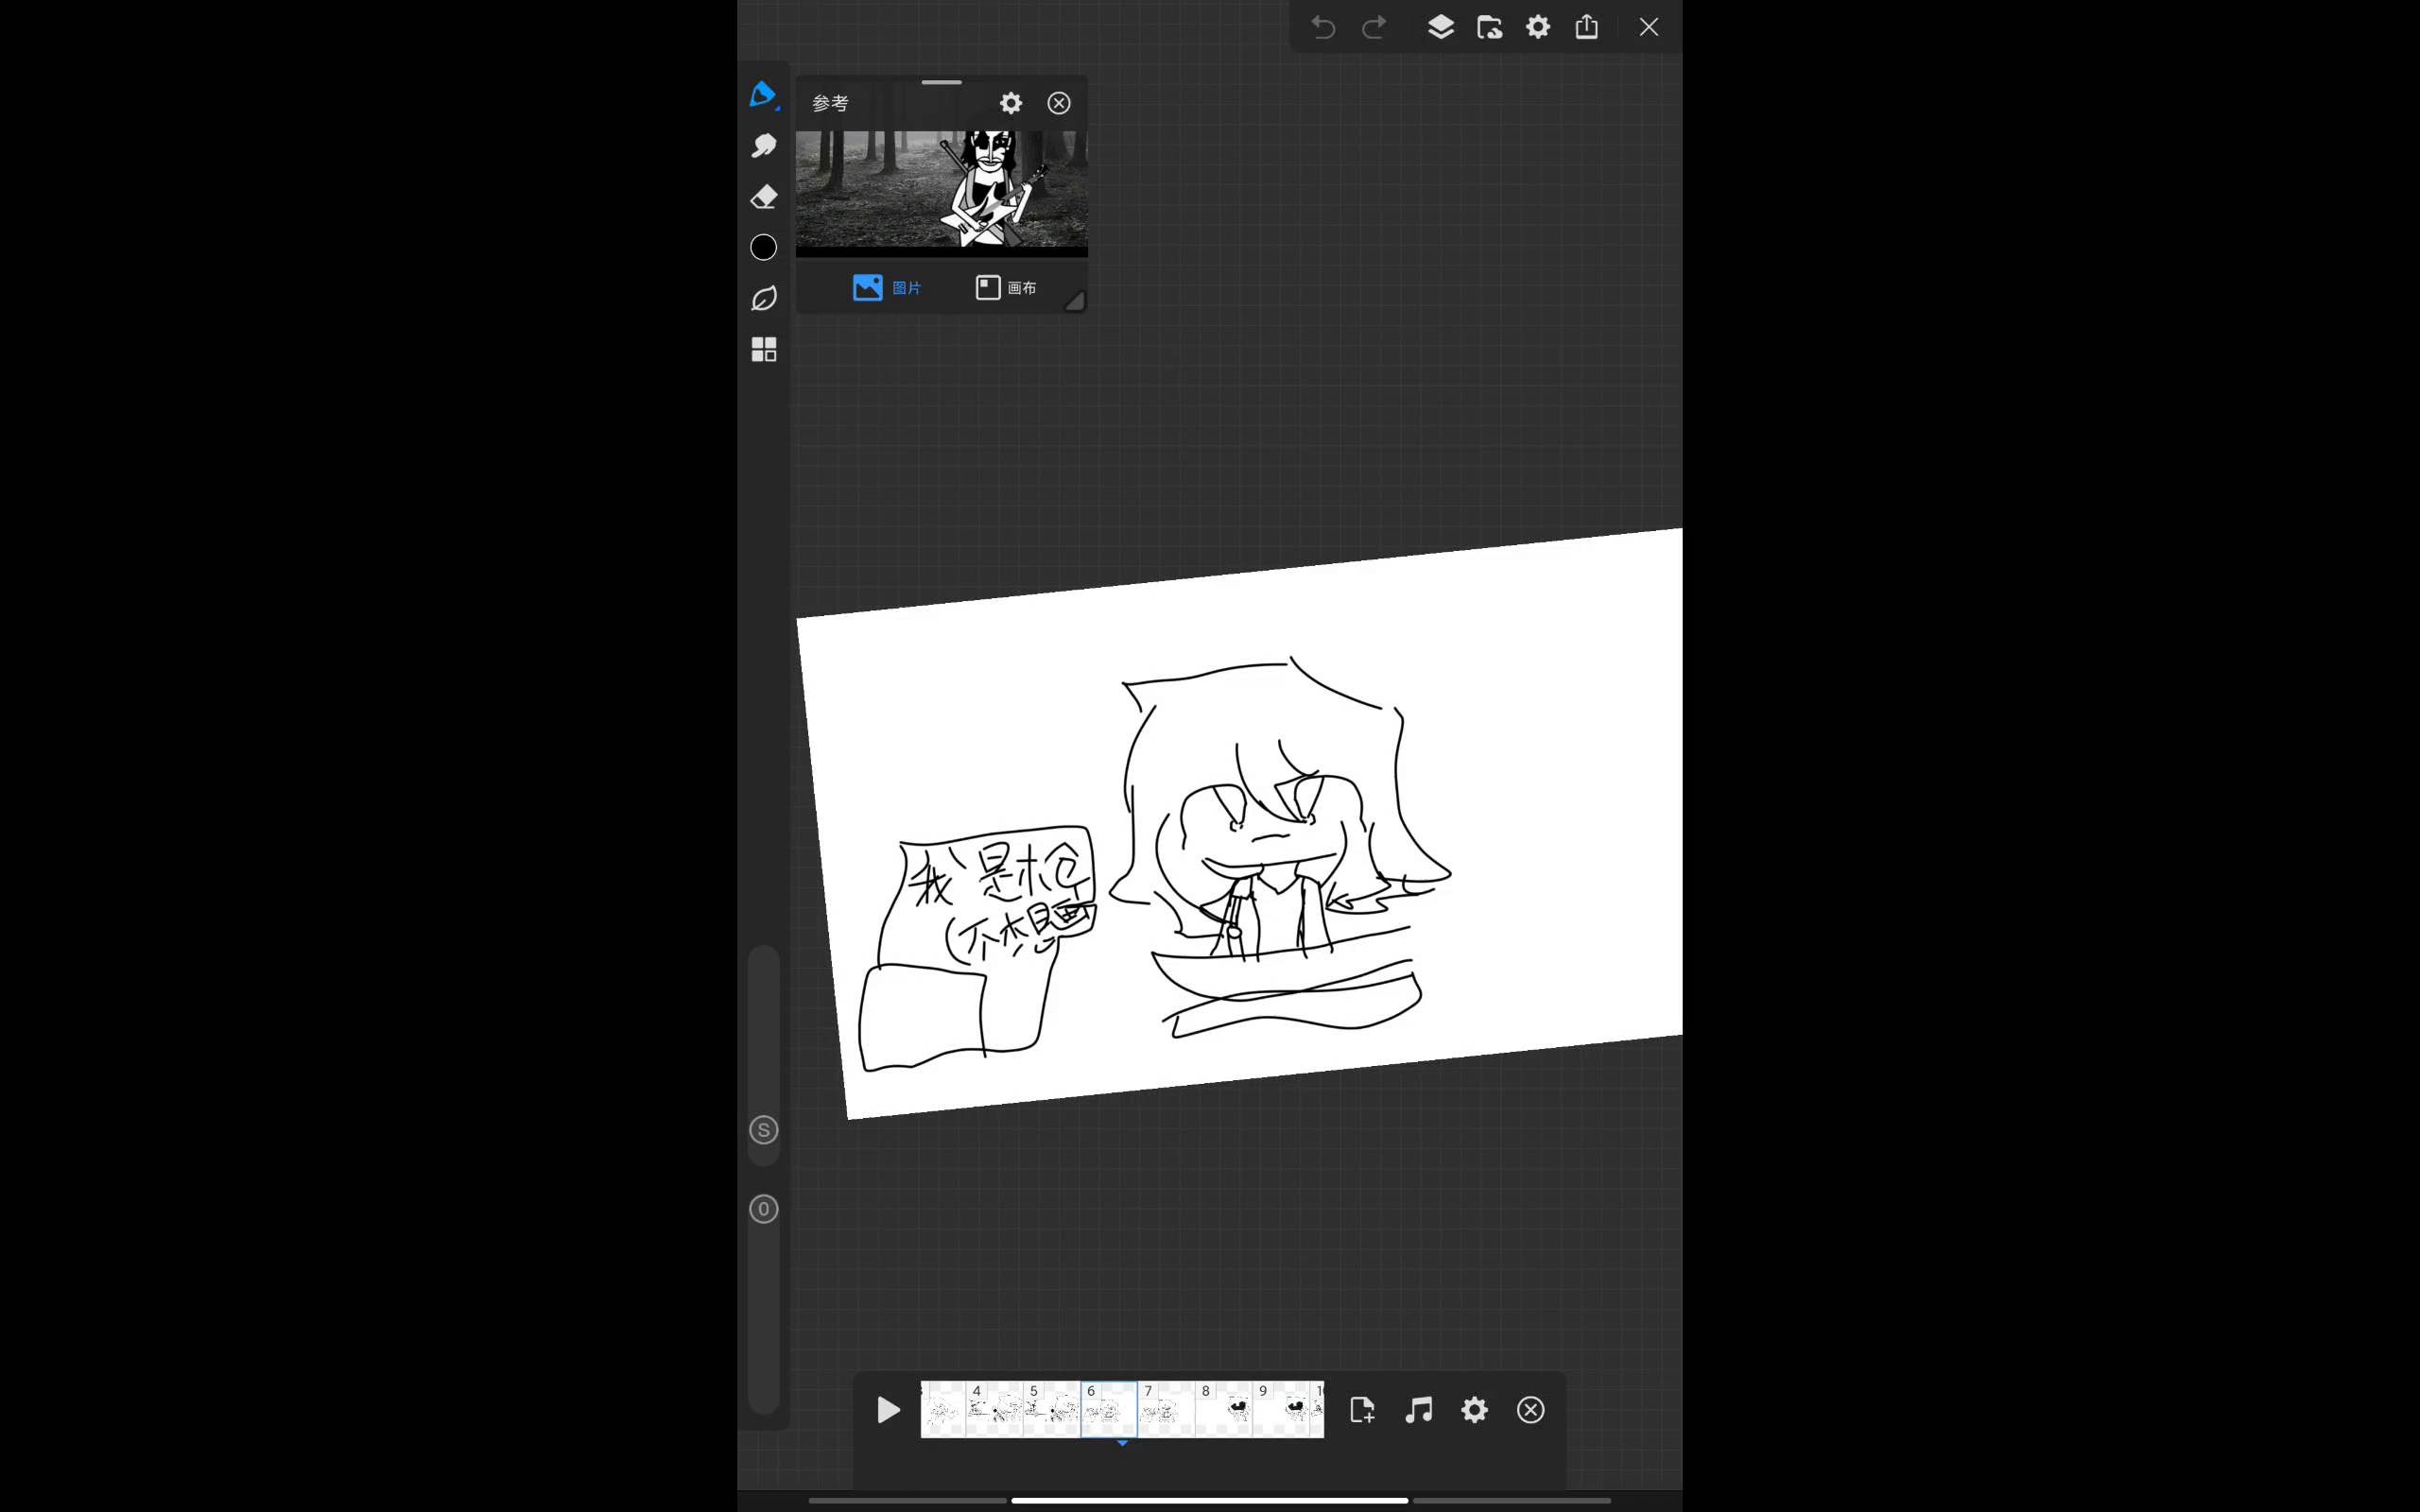
Task: Open the reference panel settings gear
Action: click(1010, 103)
